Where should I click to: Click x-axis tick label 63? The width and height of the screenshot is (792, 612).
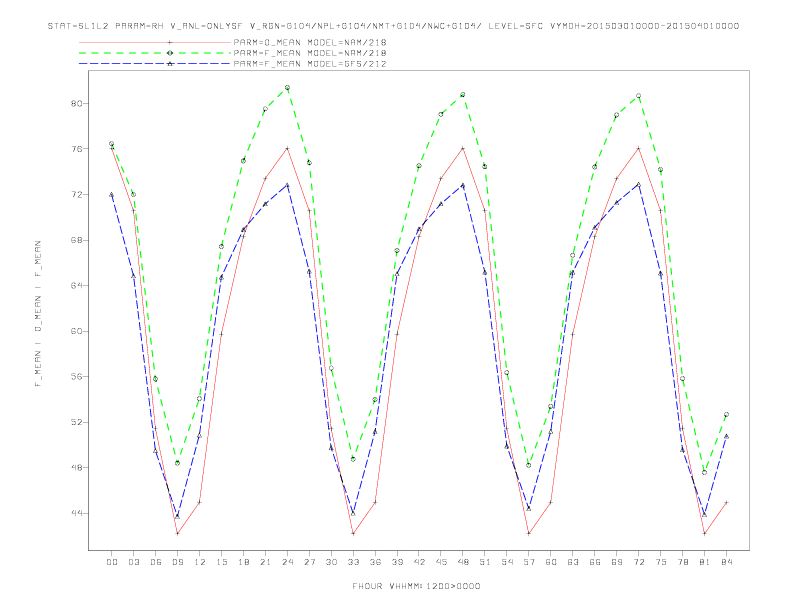tap(573, 562)
